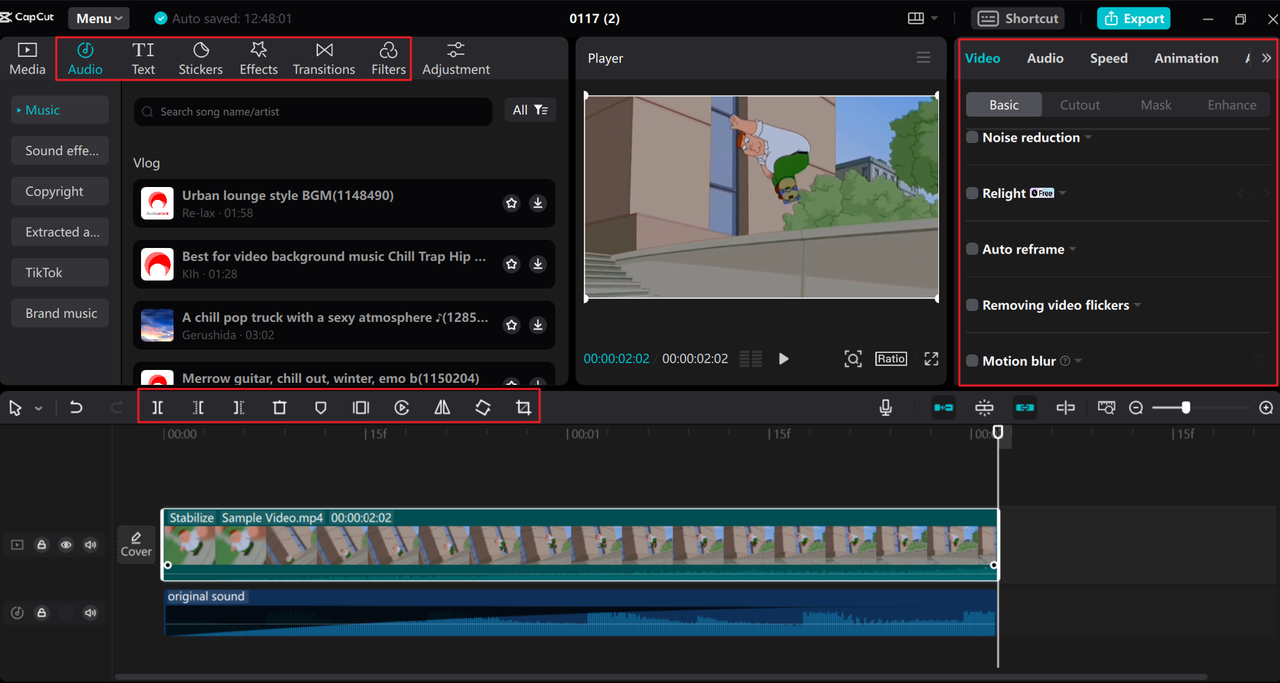Screen dimensions: 1280x683
Task: Click the Reverse playback icon
Action: 401,408
